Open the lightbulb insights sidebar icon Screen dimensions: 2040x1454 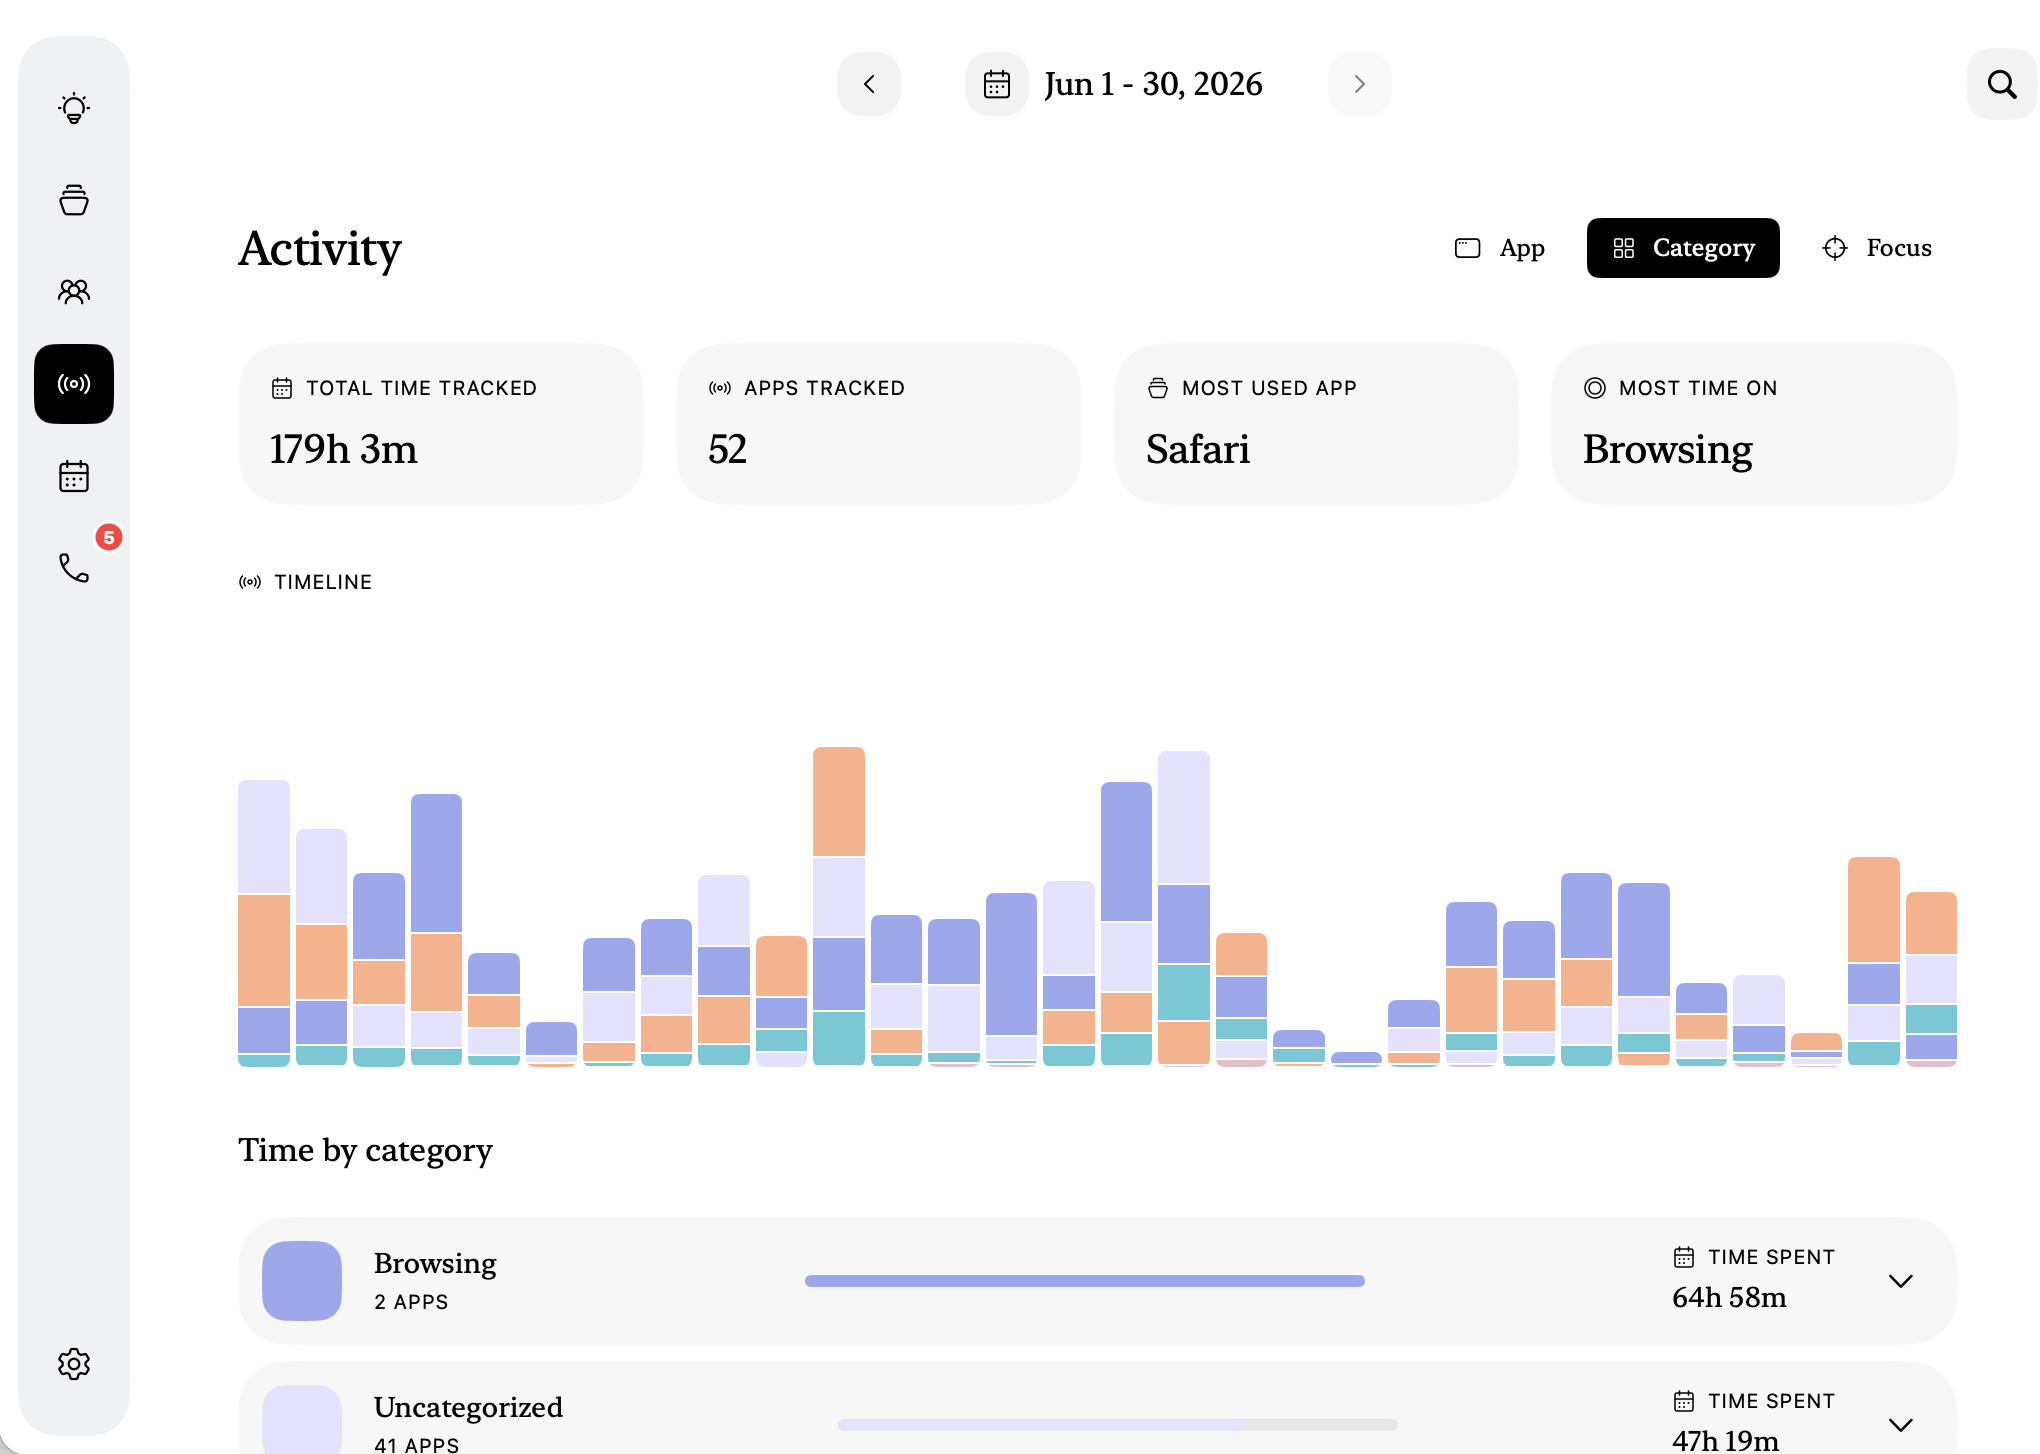coord(74,108)
